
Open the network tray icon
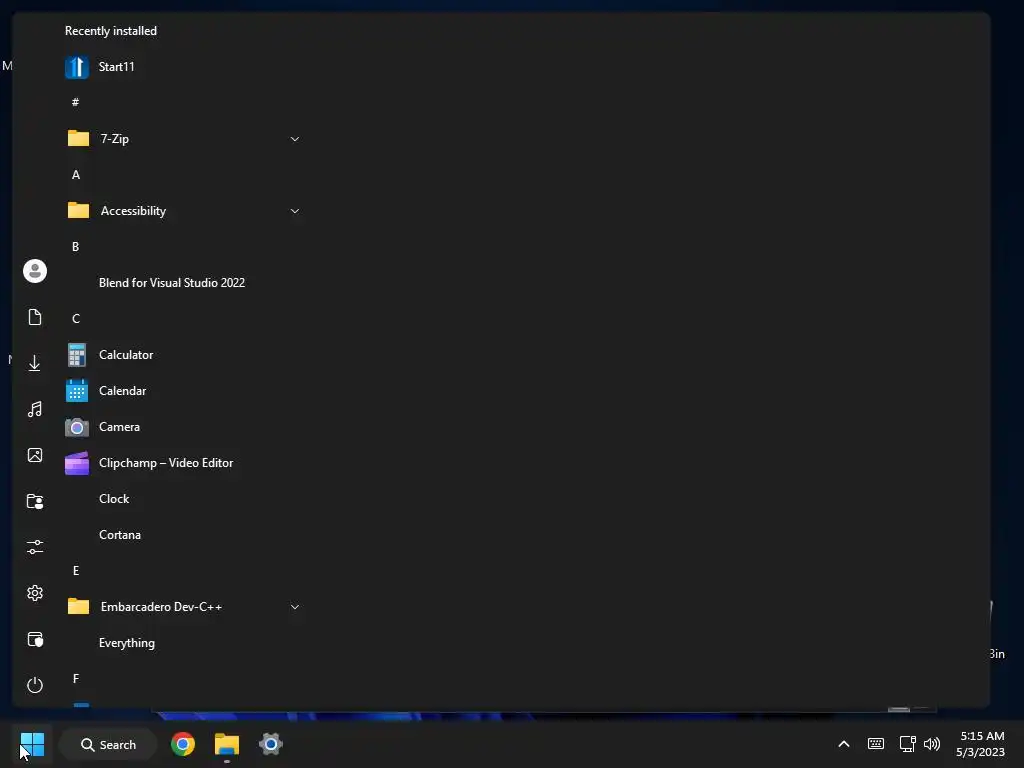click(907, 744)
